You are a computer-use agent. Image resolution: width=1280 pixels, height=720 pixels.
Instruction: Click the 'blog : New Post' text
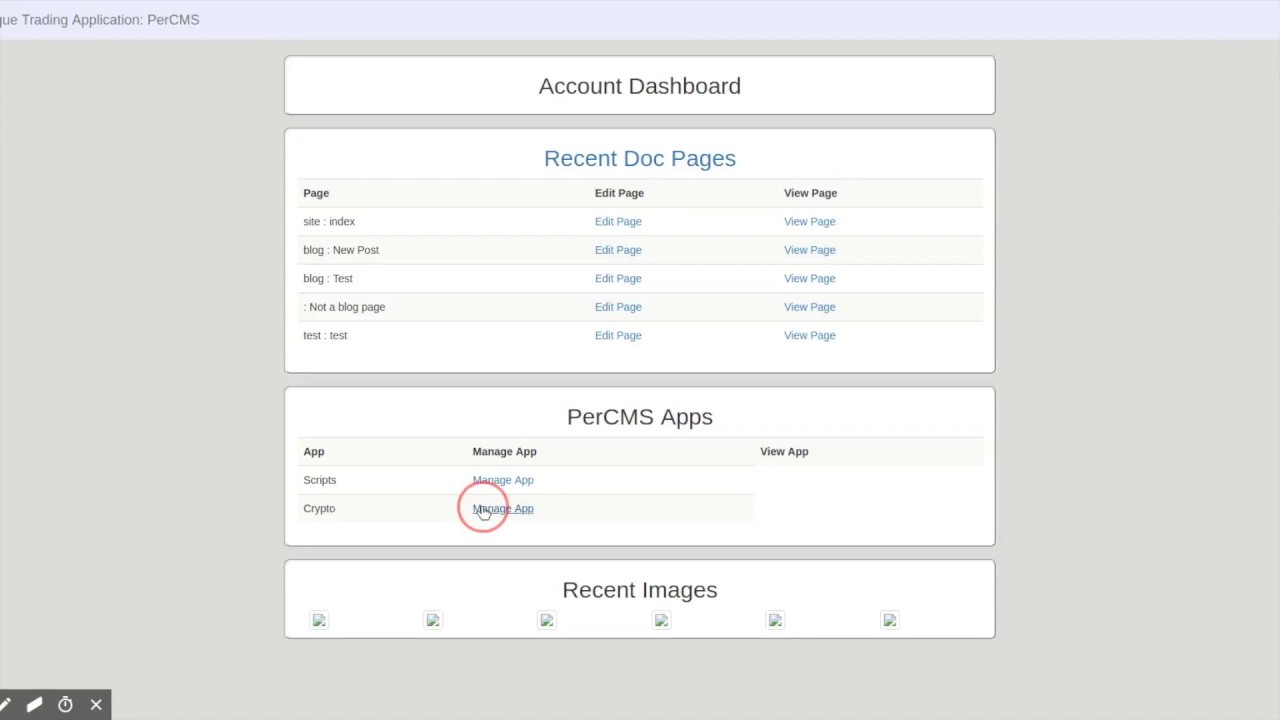tap(341, 250)
